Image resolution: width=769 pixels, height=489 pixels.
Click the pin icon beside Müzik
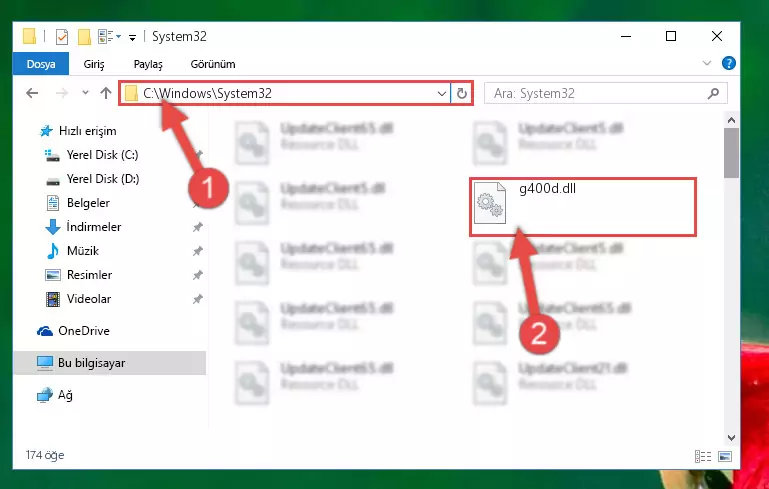[x=197, y=251]
